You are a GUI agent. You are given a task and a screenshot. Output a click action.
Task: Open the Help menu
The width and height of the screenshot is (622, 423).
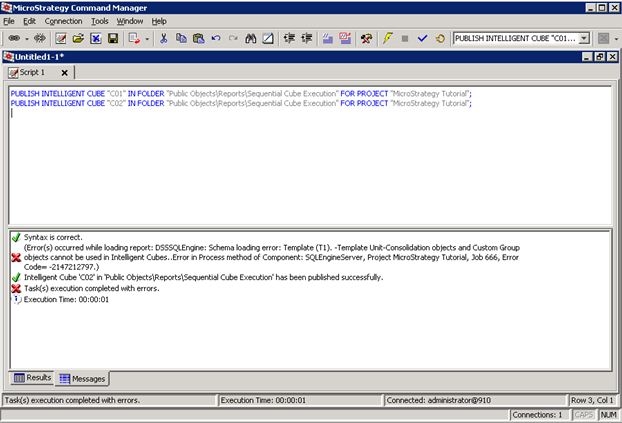click(x=159, y=20)
